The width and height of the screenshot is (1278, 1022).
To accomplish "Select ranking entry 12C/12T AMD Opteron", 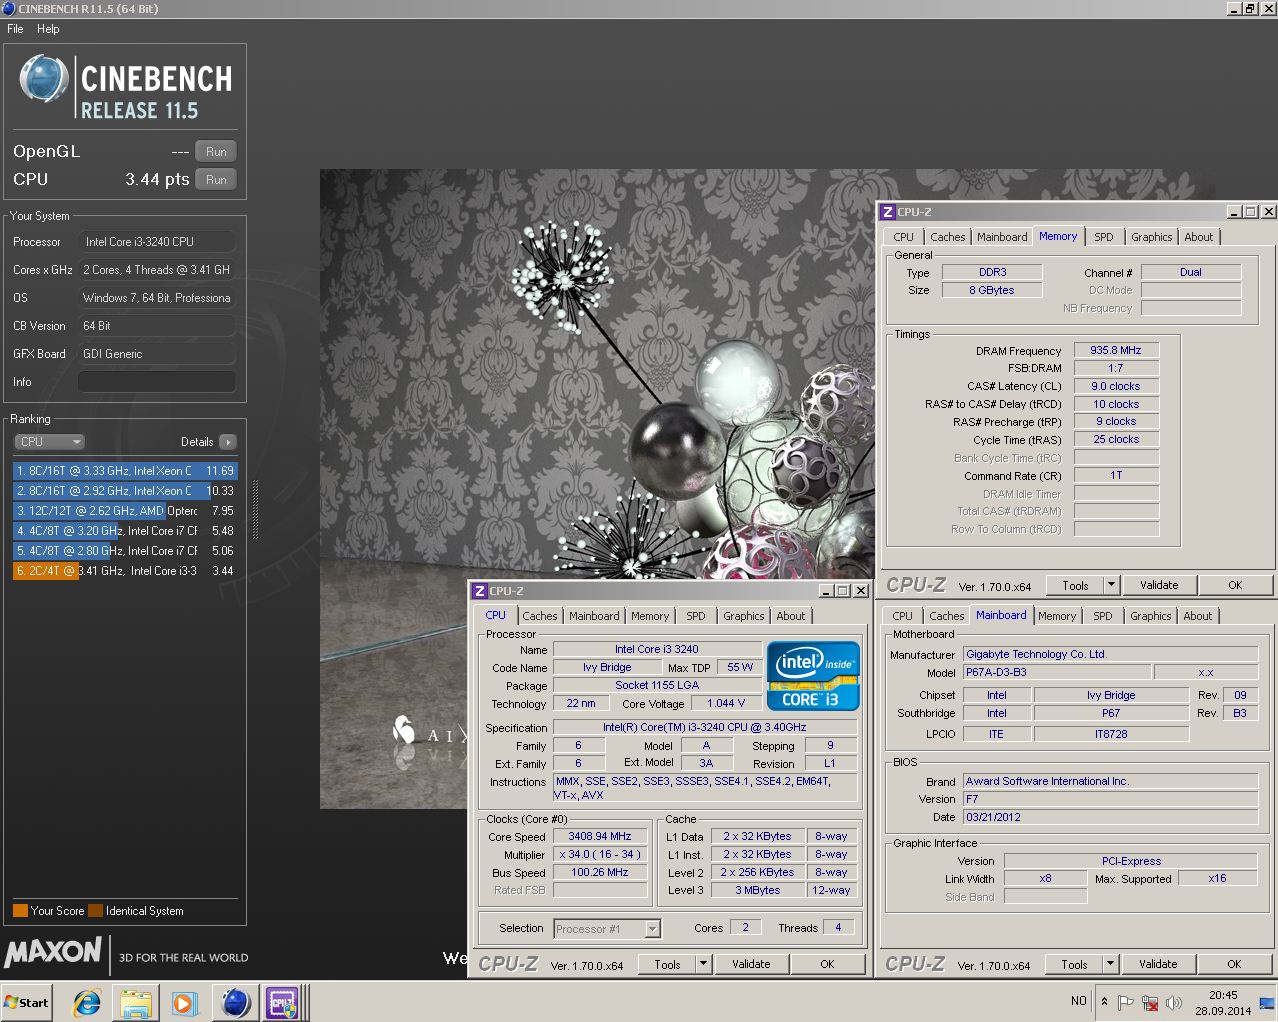I will pyautogui.click(x=125, y=511).
